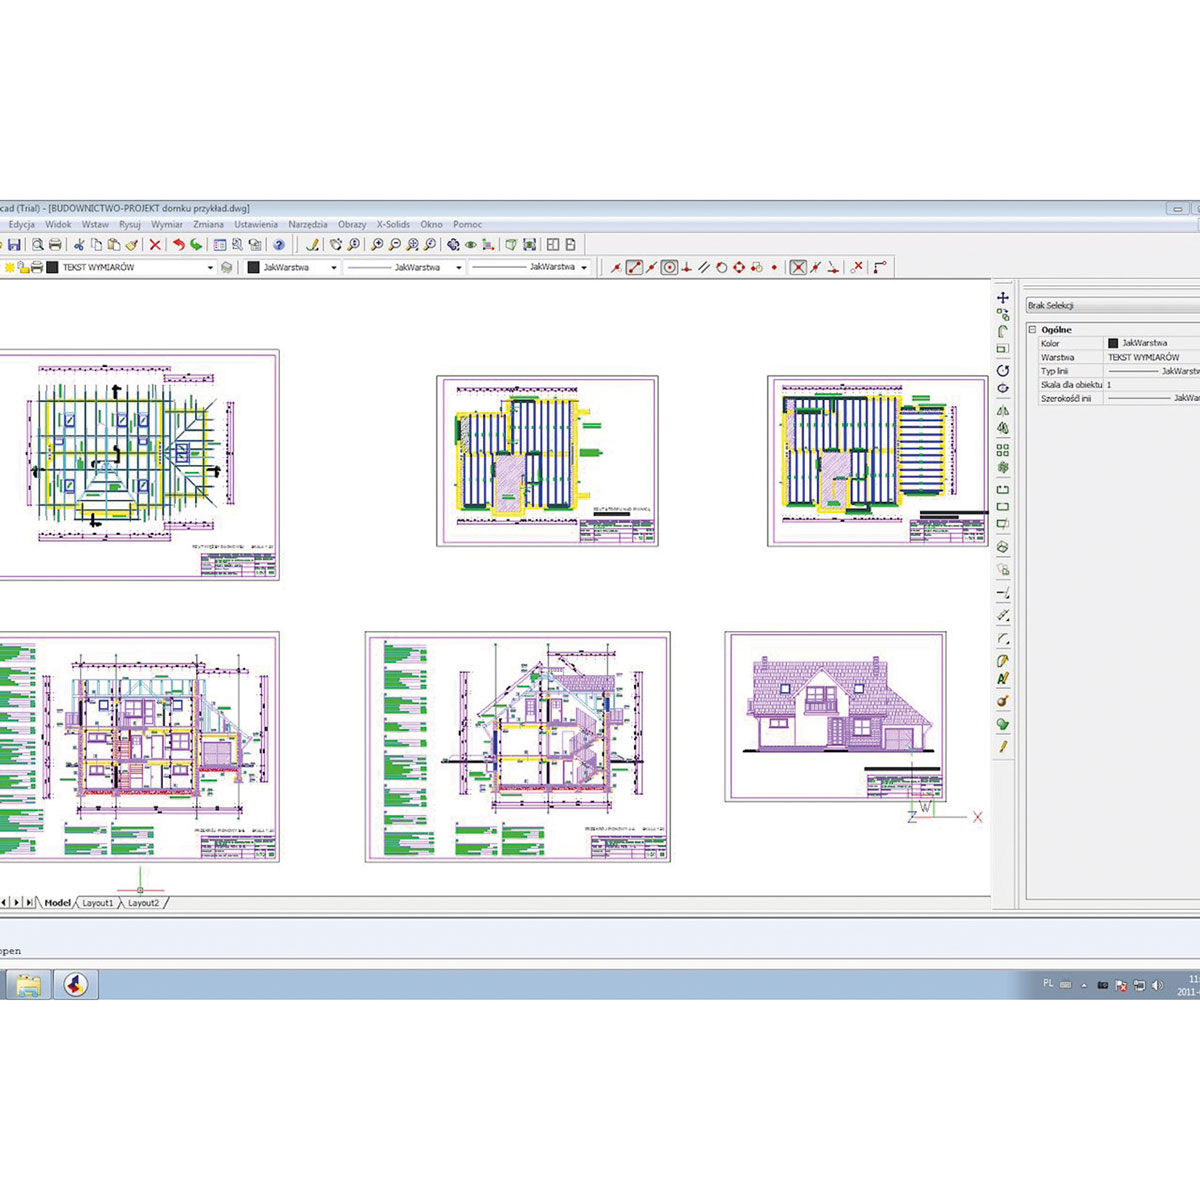
Task: Switch to the Layout1 tab
Action: click(x=98, y=903)
